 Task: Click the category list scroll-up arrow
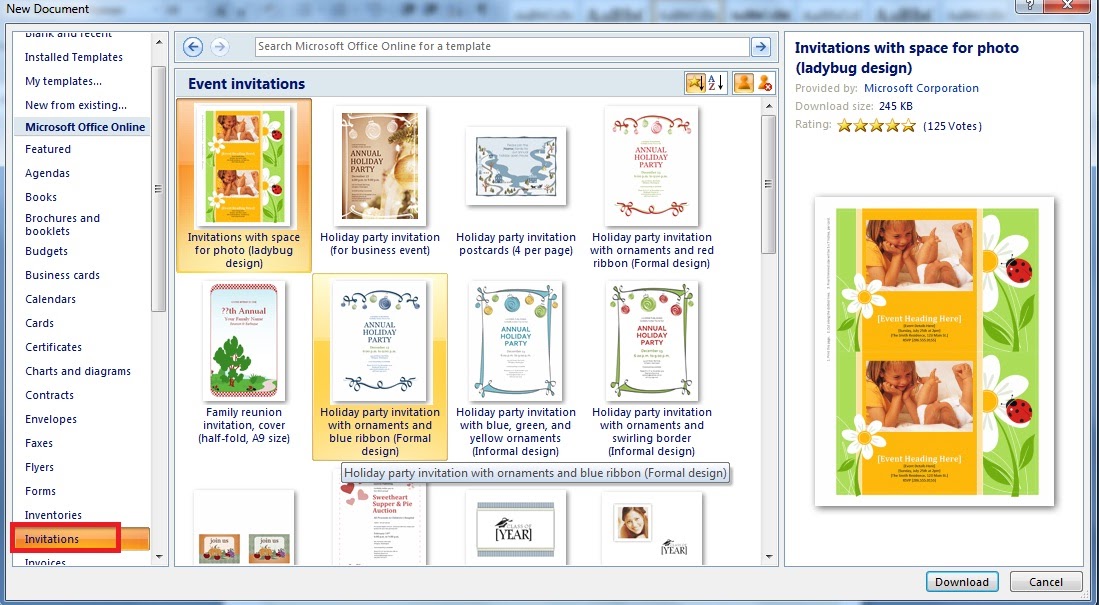coord(158,42)
